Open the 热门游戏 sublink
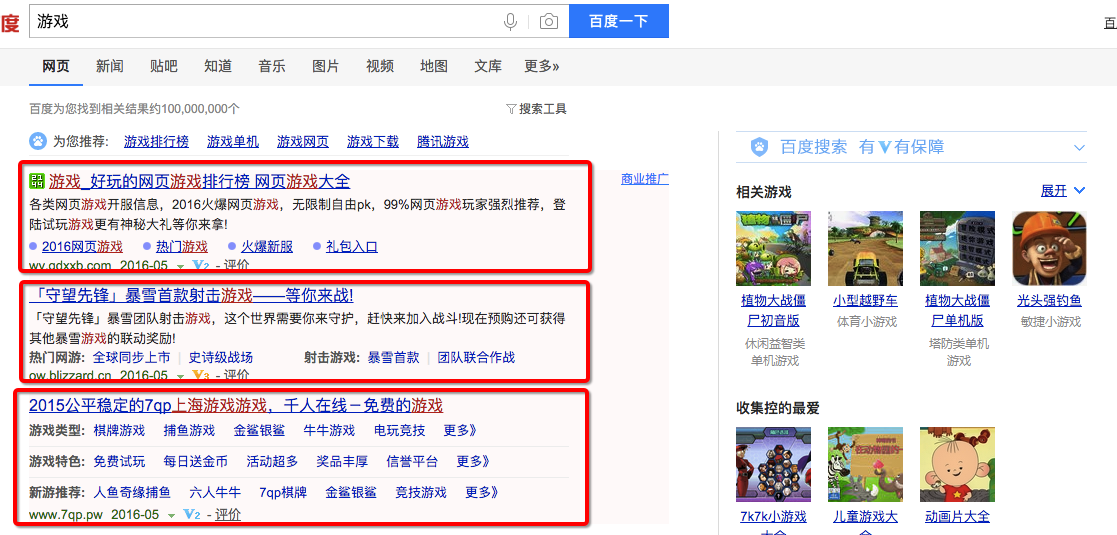 182,247
